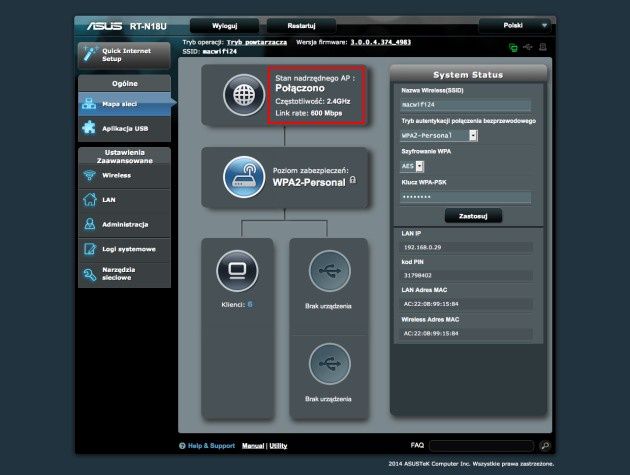Viewport: 630px width, 475px height.
Task: Click the Wireless signal icon in sidebar
Action: [x=89, y=175]
